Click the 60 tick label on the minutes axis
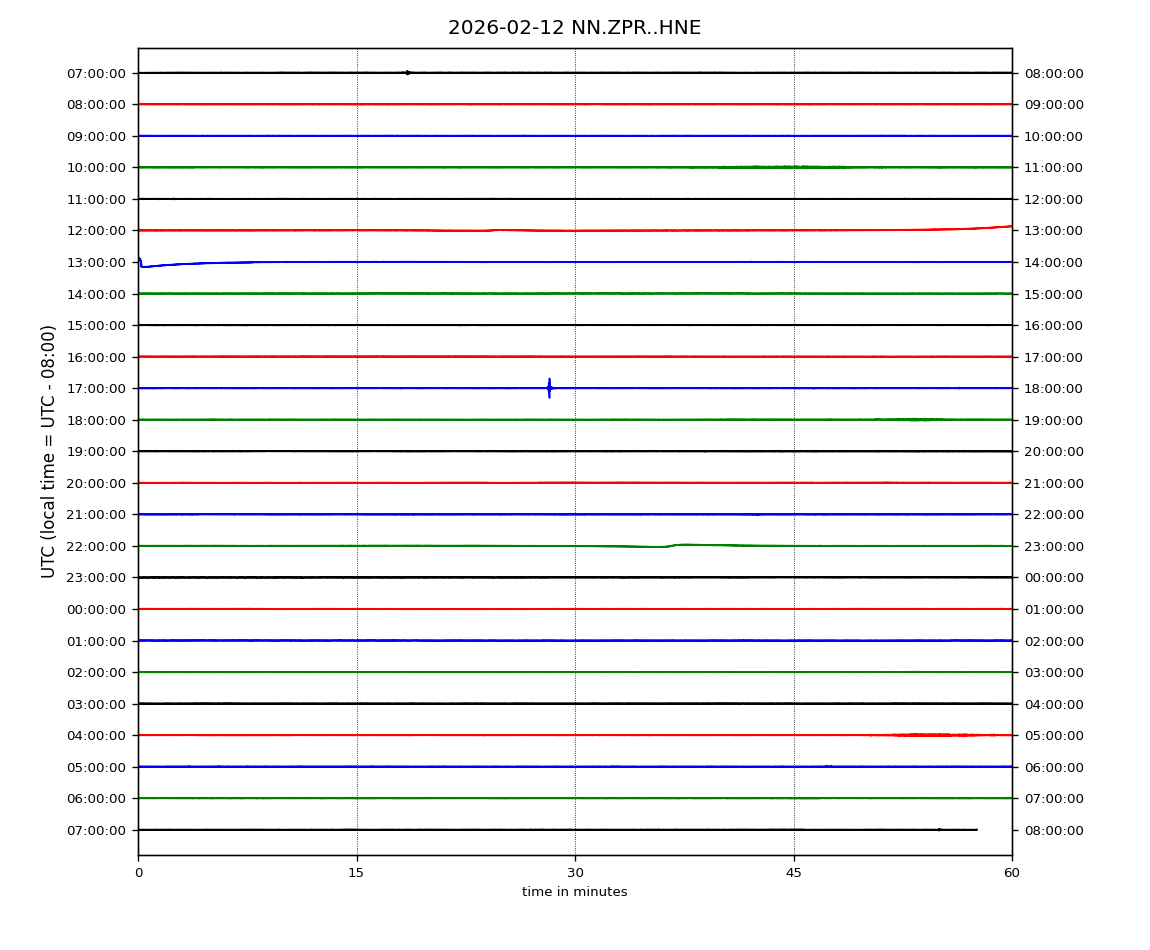 point(1012,873)
